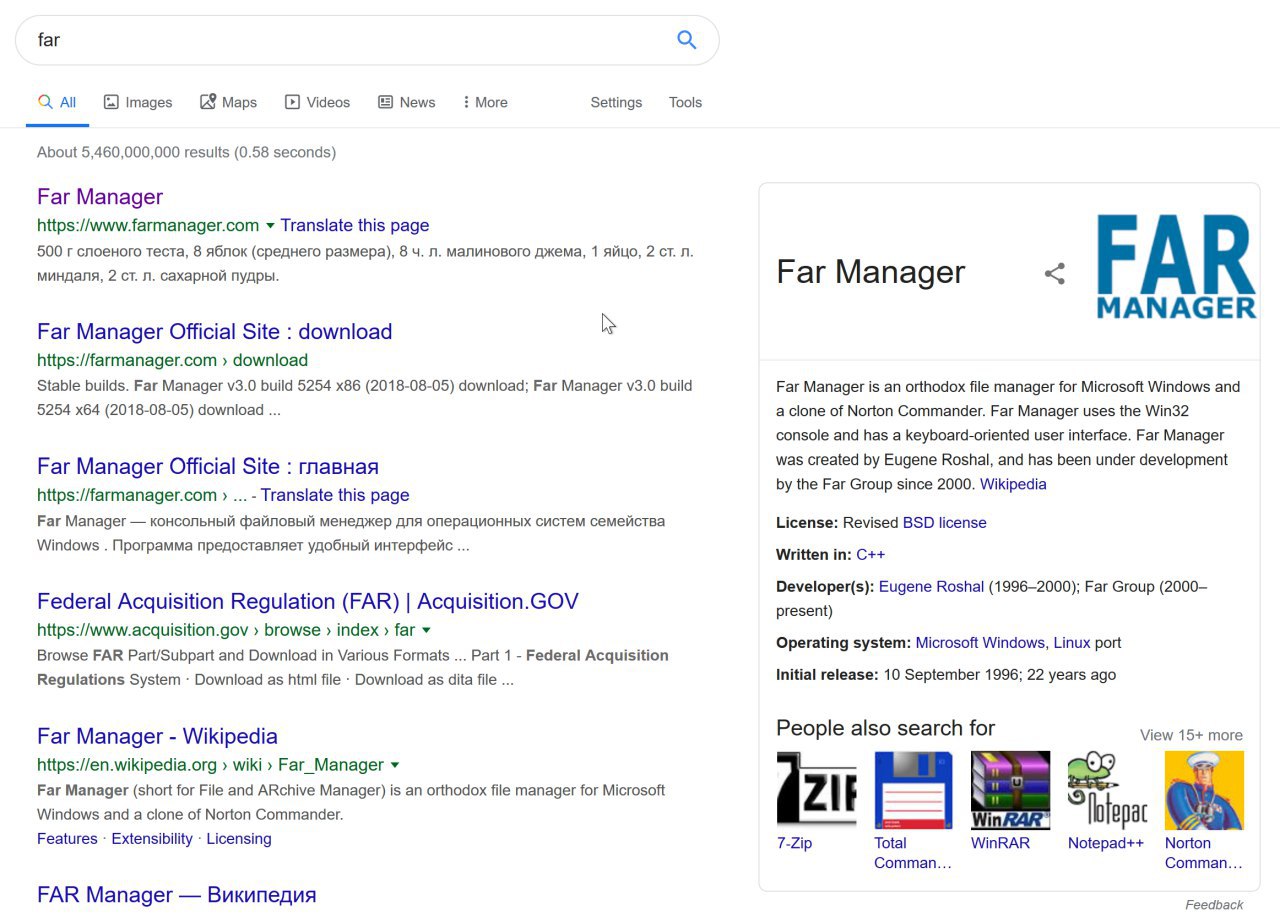1280x916 pixels.
Task: Switch to the Maps tab
Action: tap(228, 102)
